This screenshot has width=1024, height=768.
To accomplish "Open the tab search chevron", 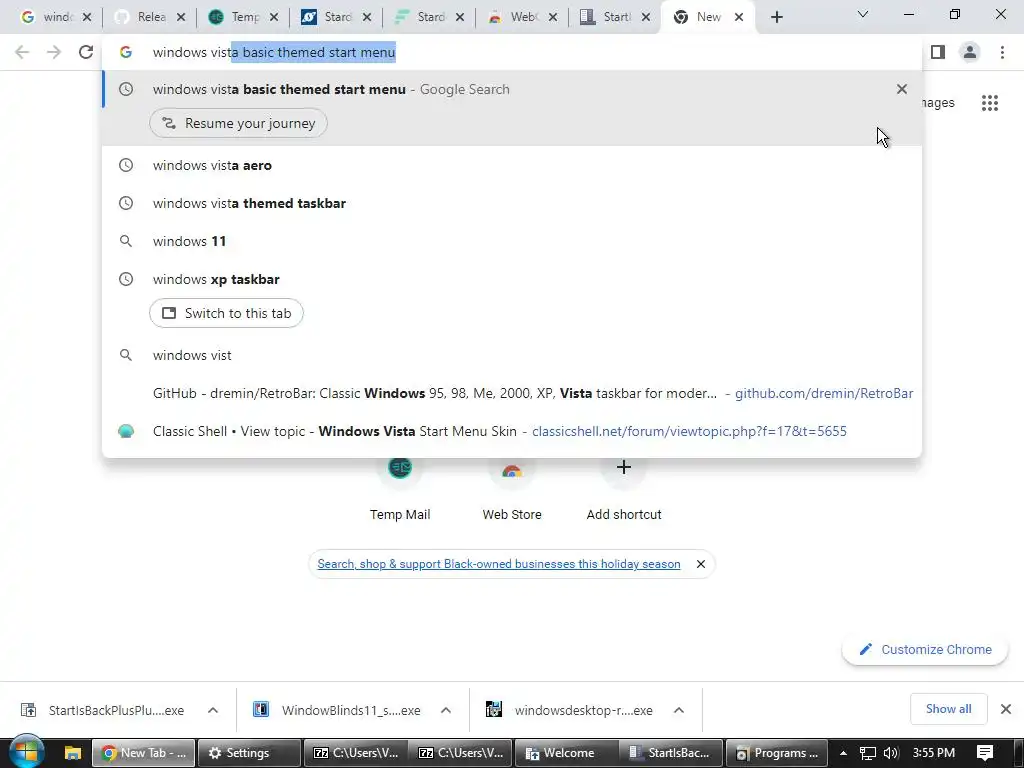I will [x=862, y=14].
